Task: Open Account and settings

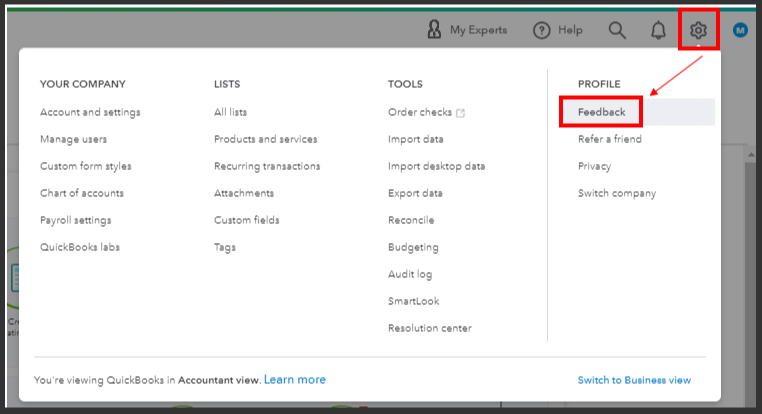Action: tap(90, 112)
